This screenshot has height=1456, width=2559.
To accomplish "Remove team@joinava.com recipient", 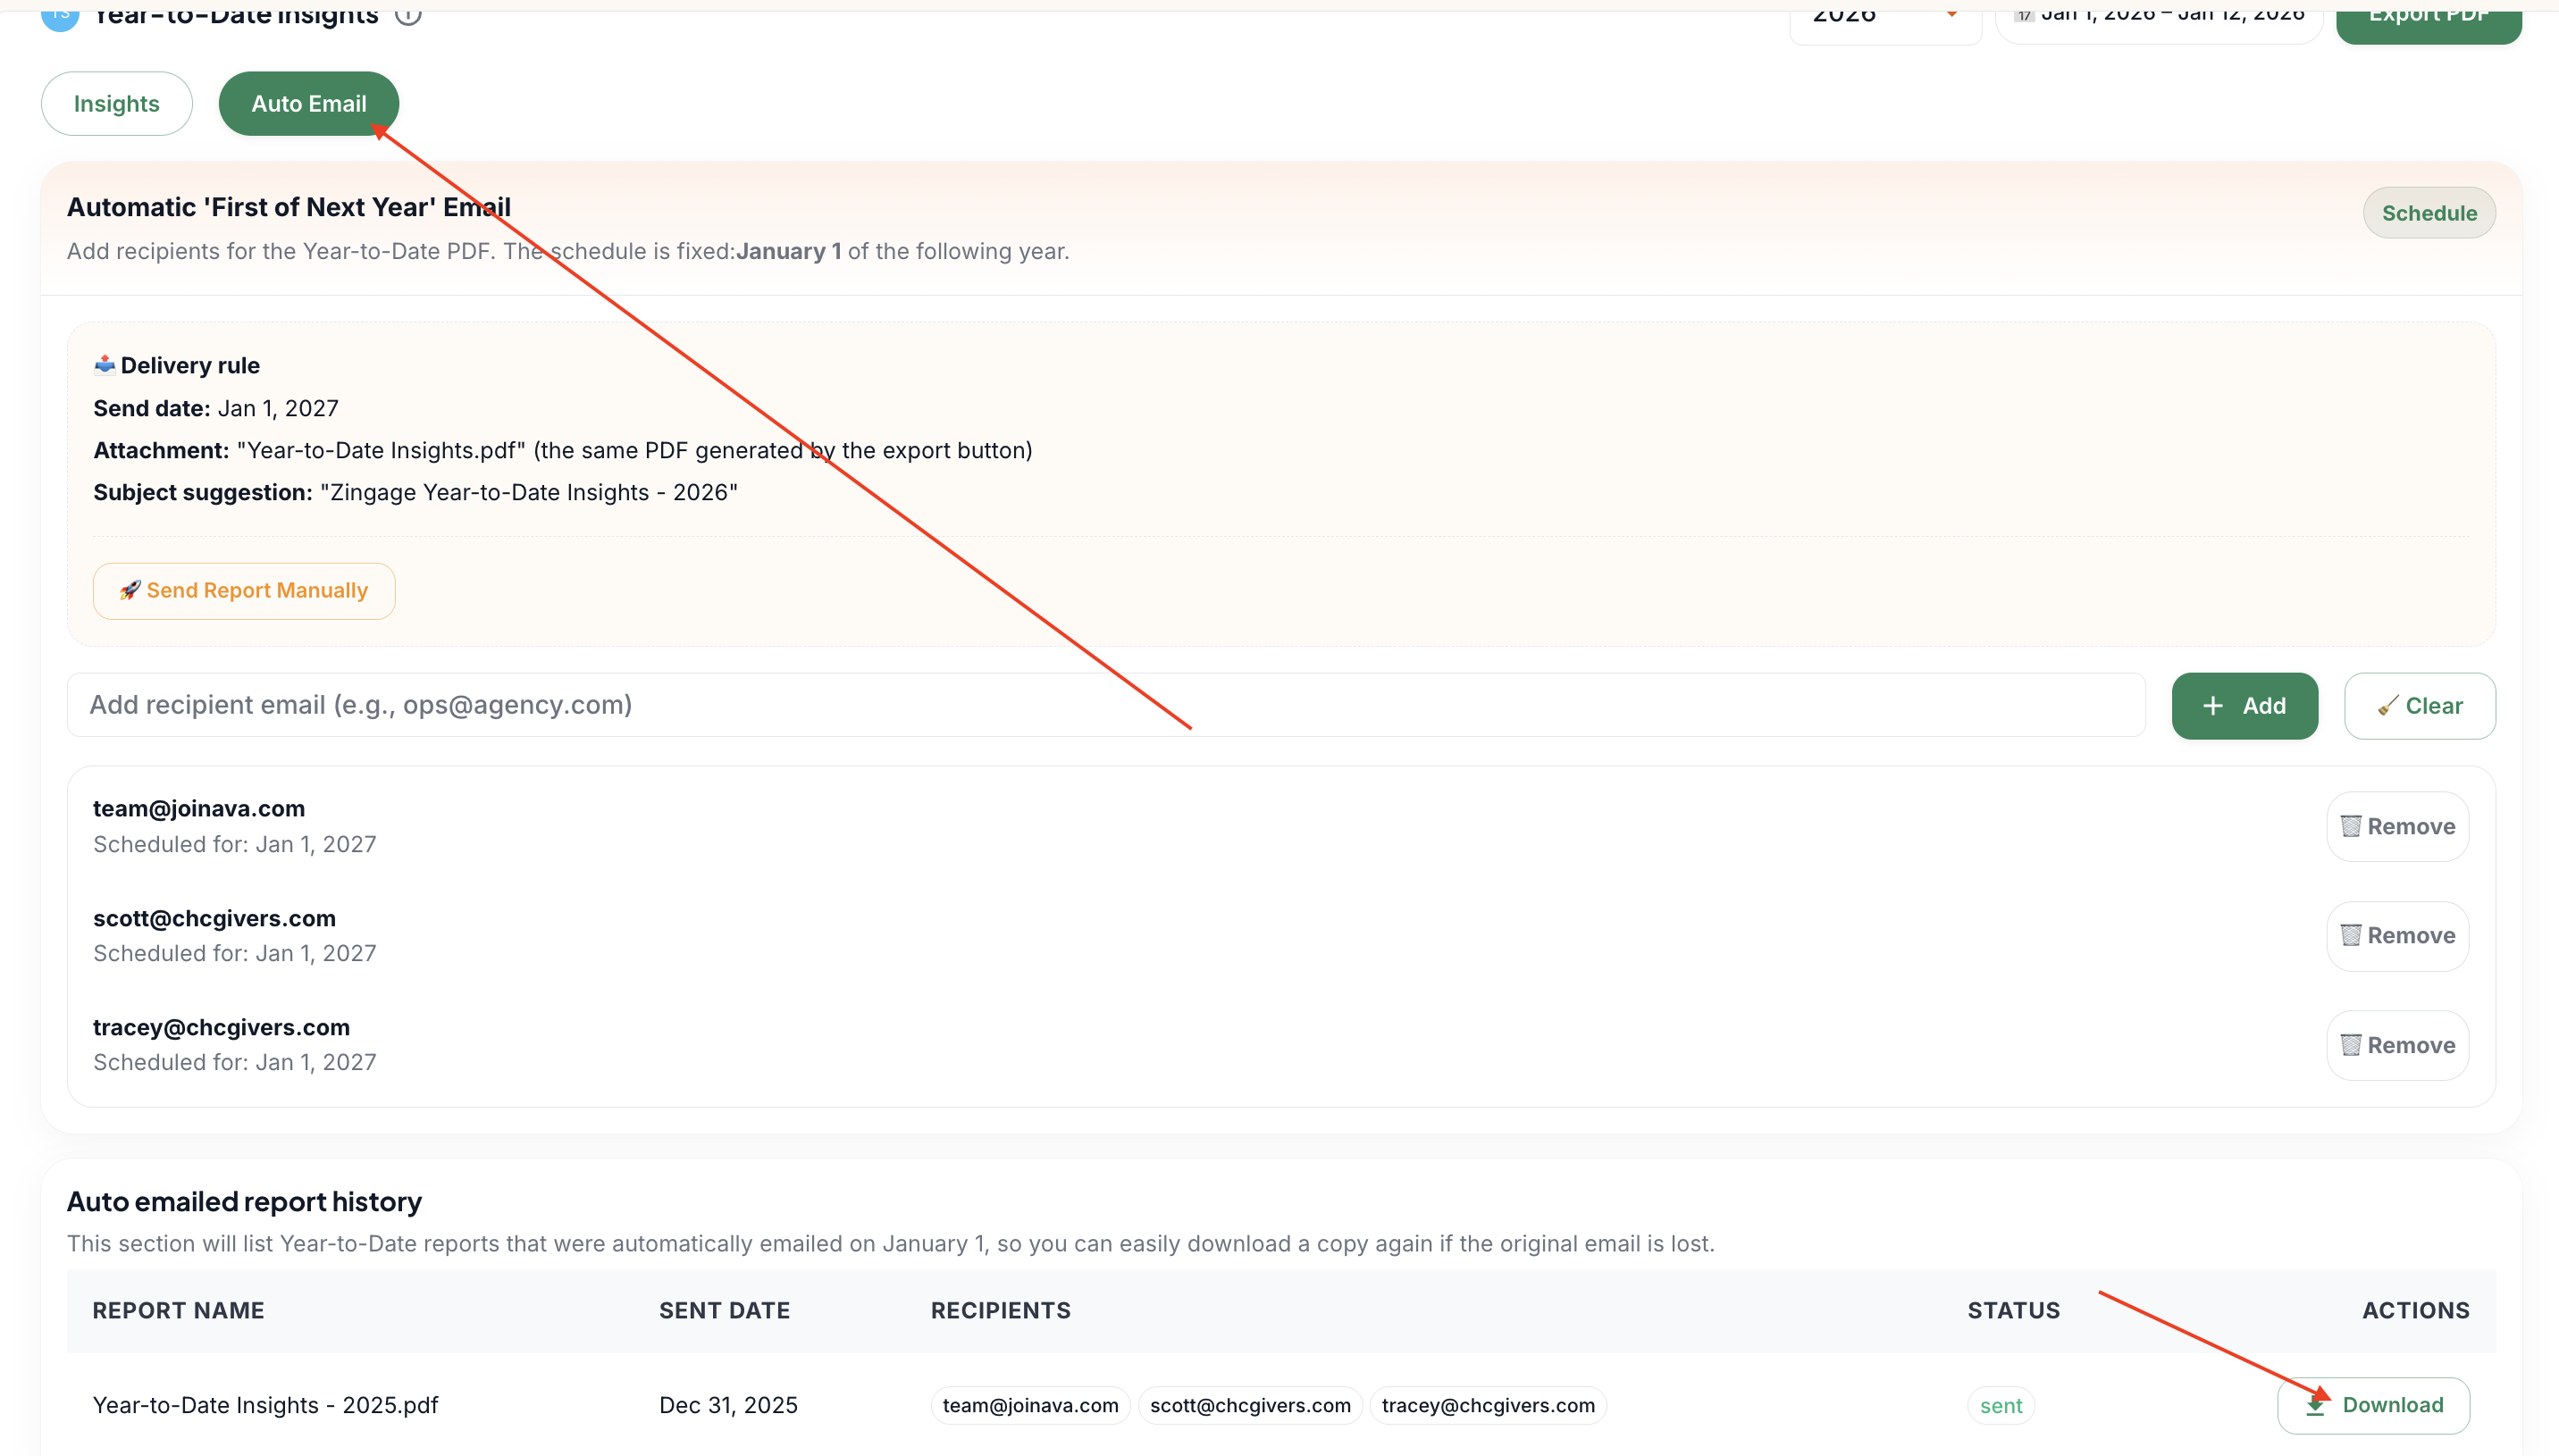I will click(x=2397, y=827).
